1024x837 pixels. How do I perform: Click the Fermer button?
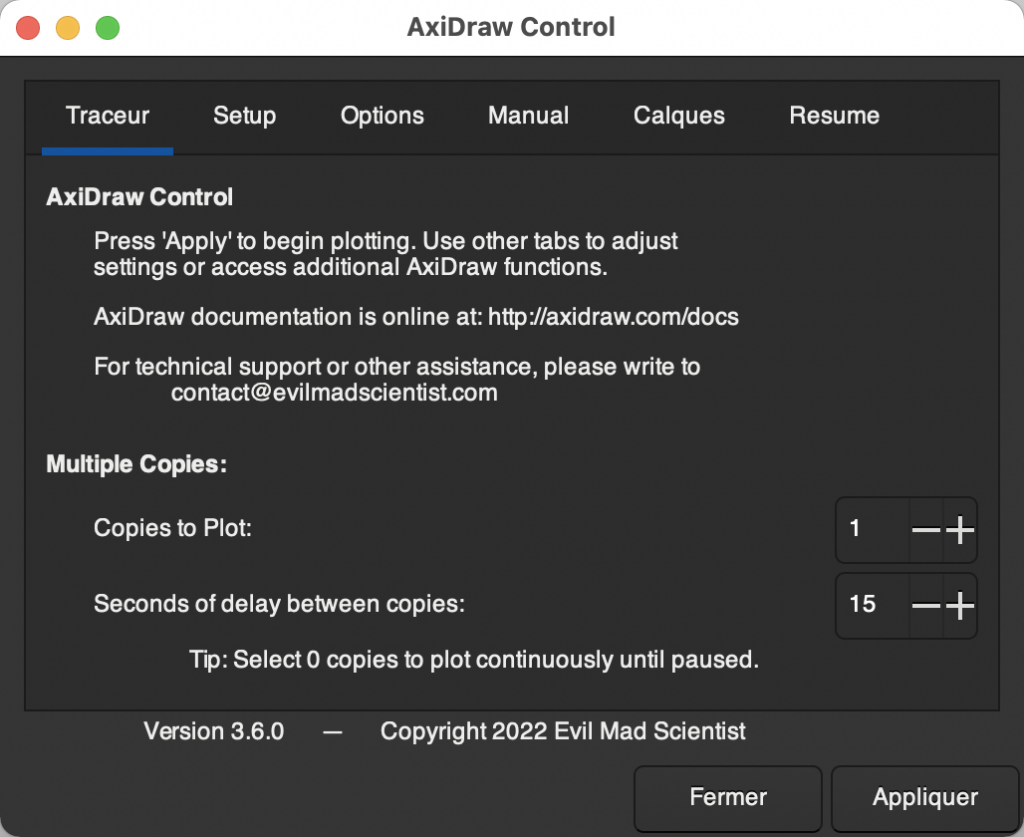pos(728,797)
